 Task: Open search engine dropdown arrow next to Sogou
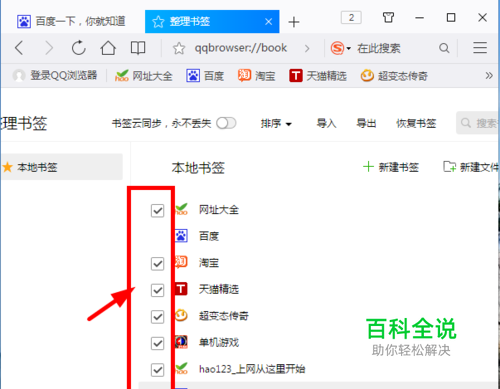(x=349, y=48)
